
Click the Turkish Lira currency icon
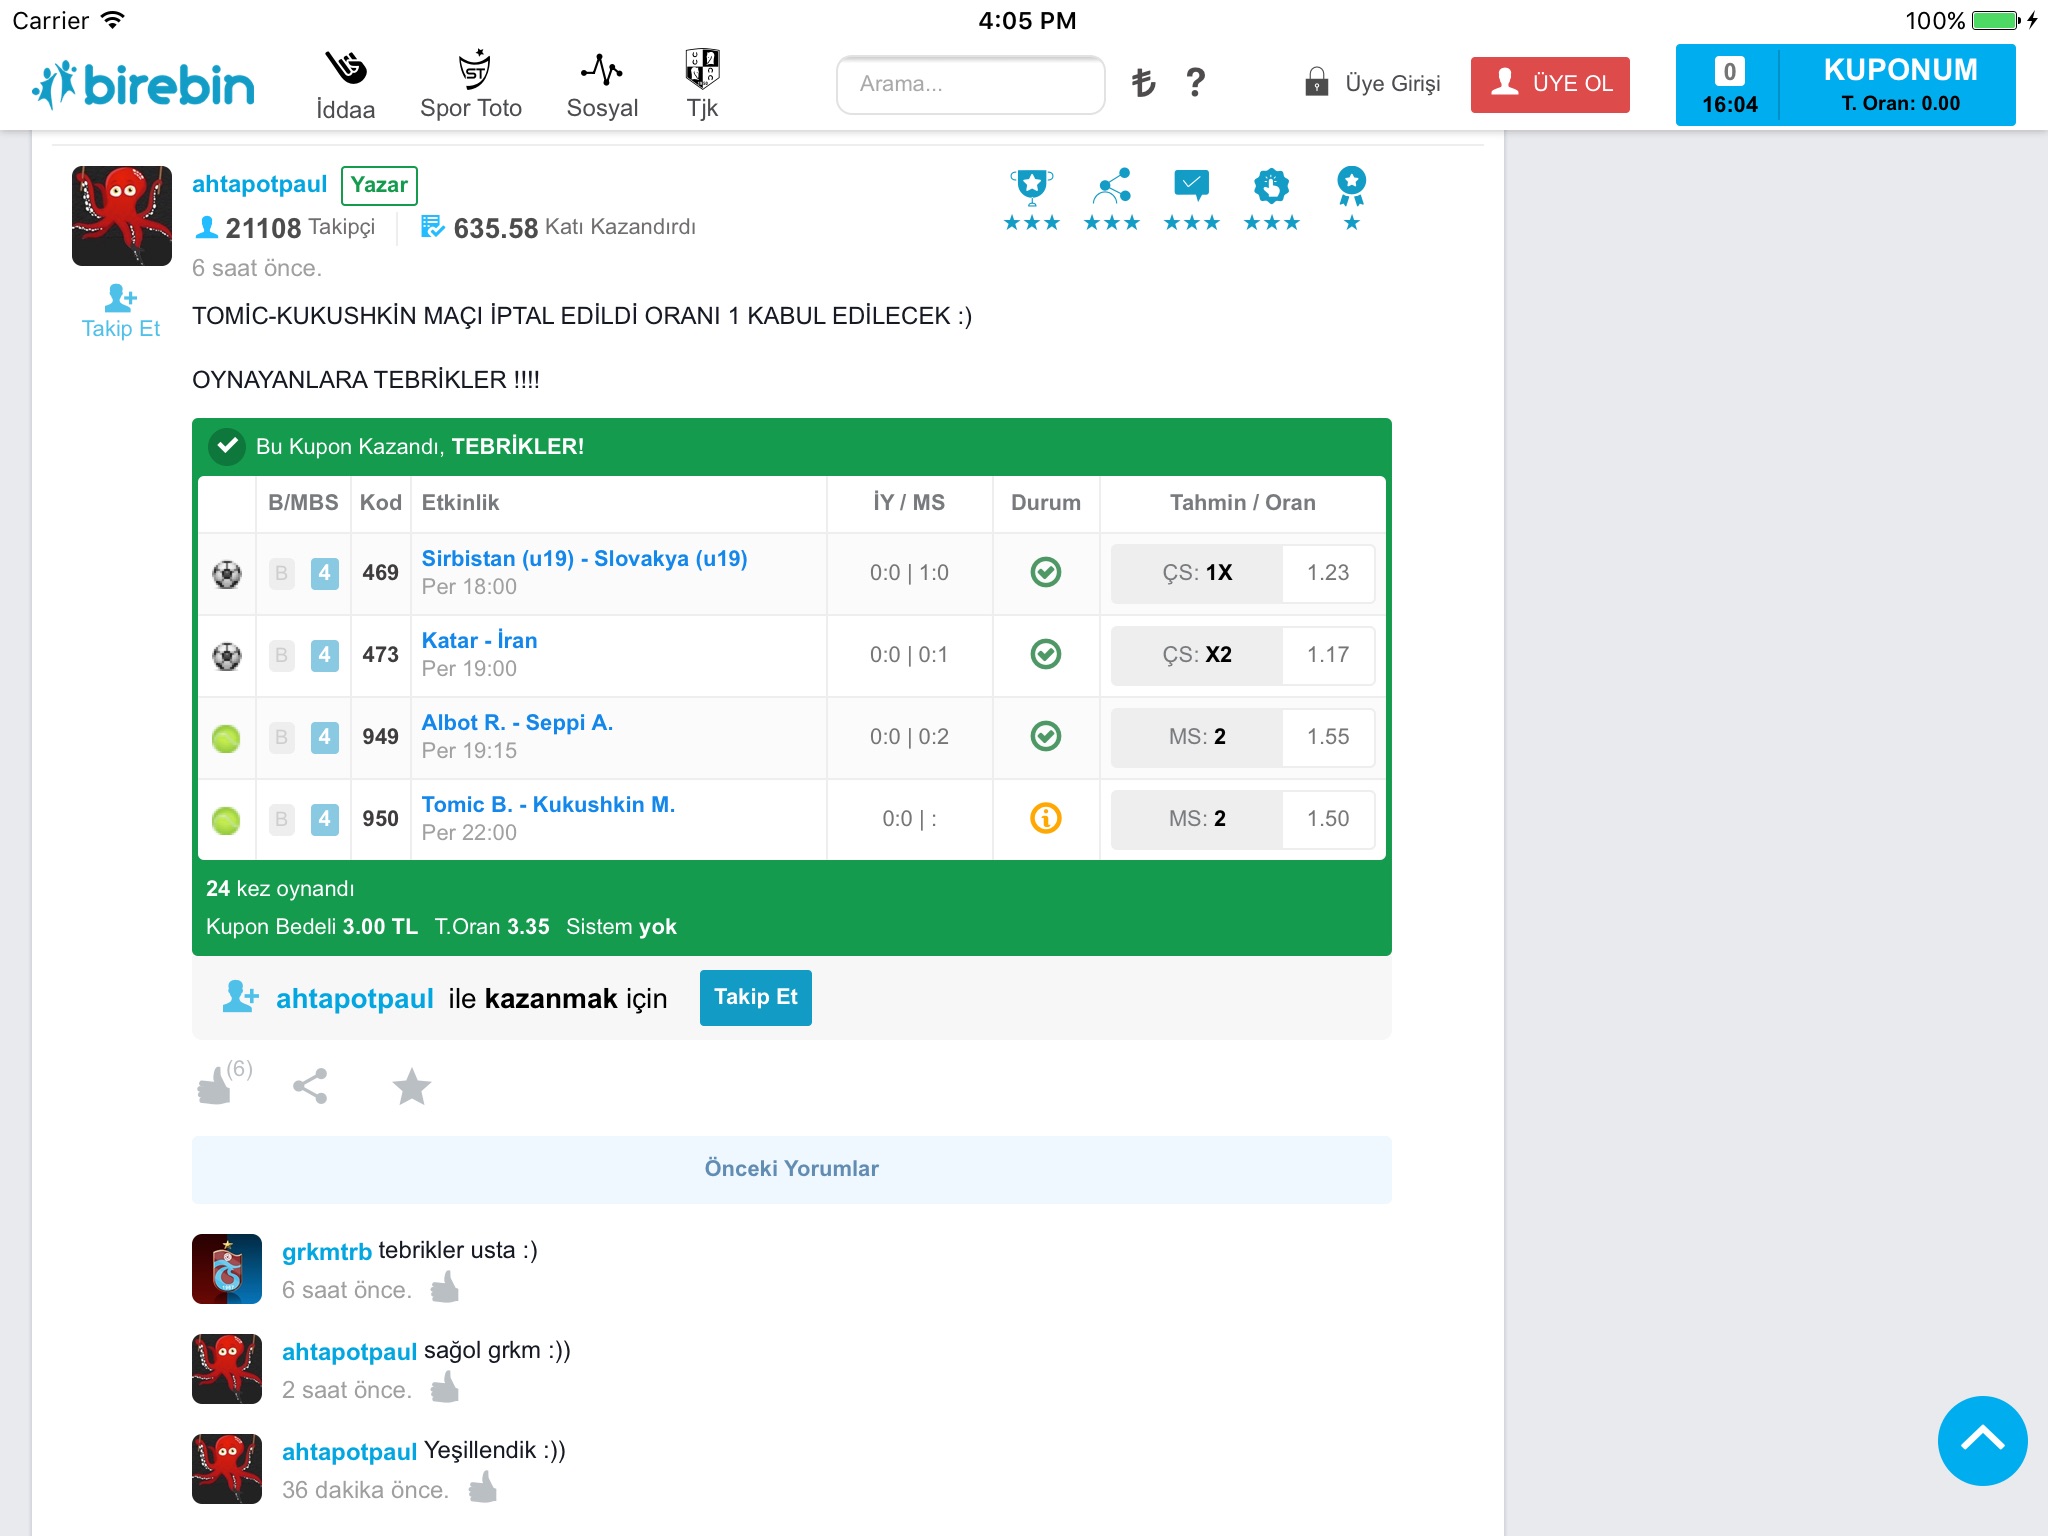tap(1143, 82)
